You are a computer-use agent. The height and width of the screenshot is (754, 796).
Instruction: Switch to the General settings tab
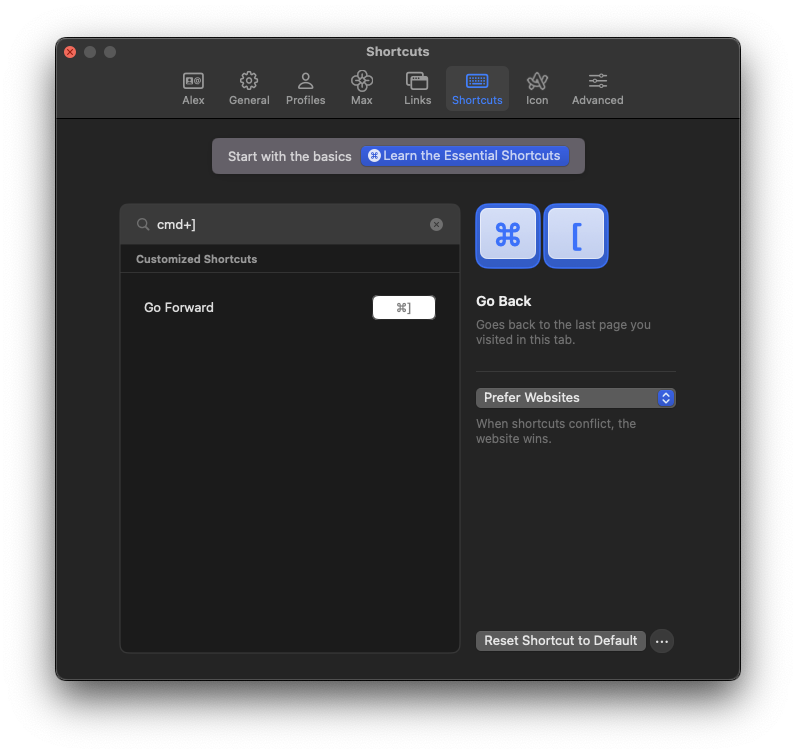point(249,88)
